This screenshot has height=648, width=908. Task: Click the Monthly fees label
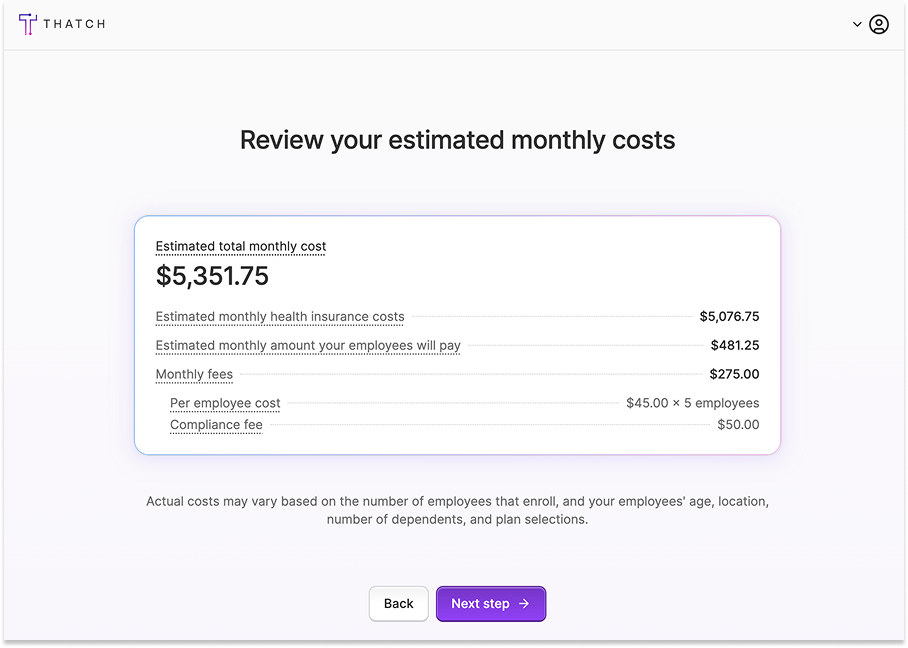point(194,374)
